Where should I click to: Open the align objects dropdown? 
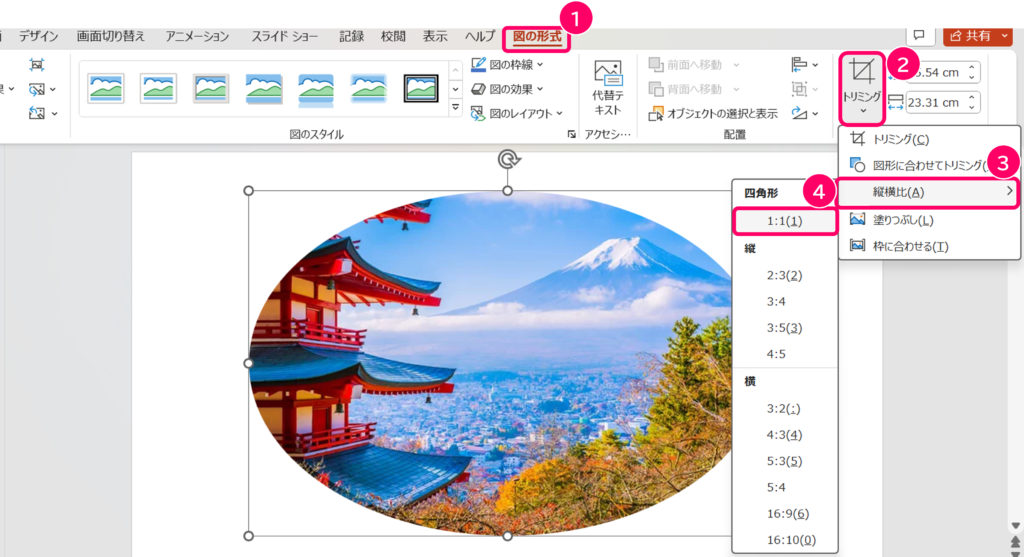tap(805, 64)
